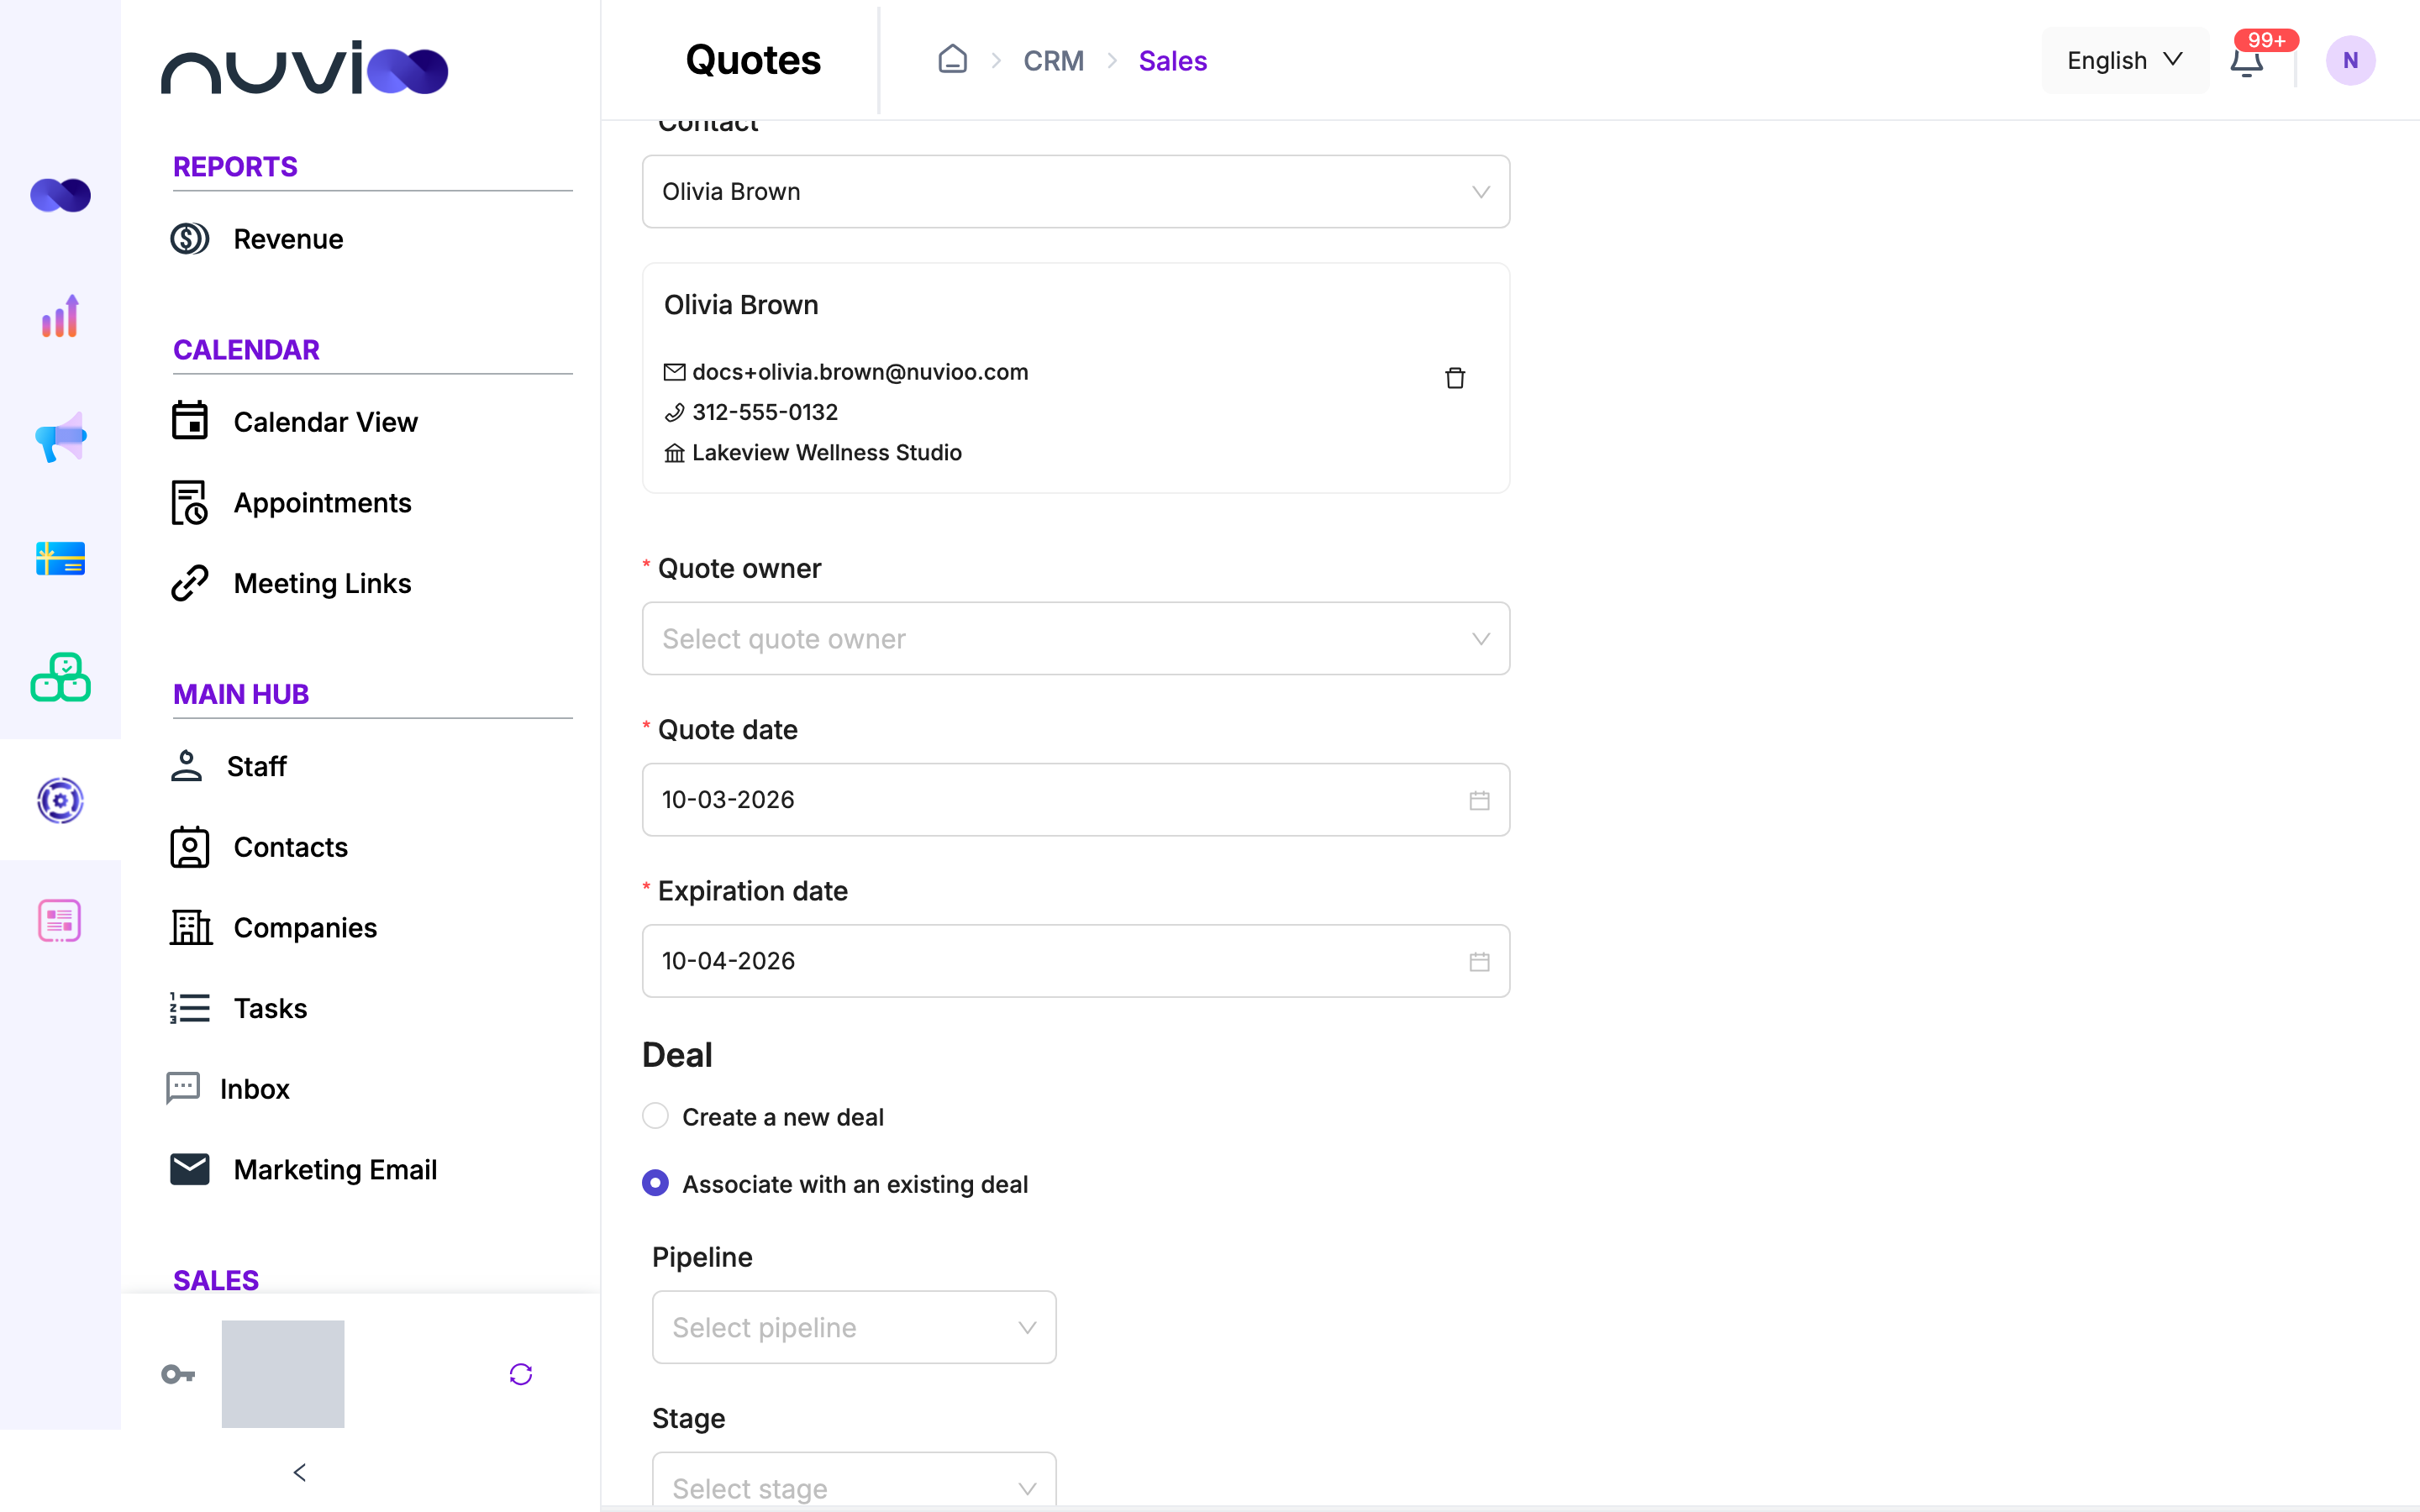The width and height of the screenshot is (2420, 1512).
Task: Expand the Select pipeline dropdown
Action: click(x=854, y=1327)
